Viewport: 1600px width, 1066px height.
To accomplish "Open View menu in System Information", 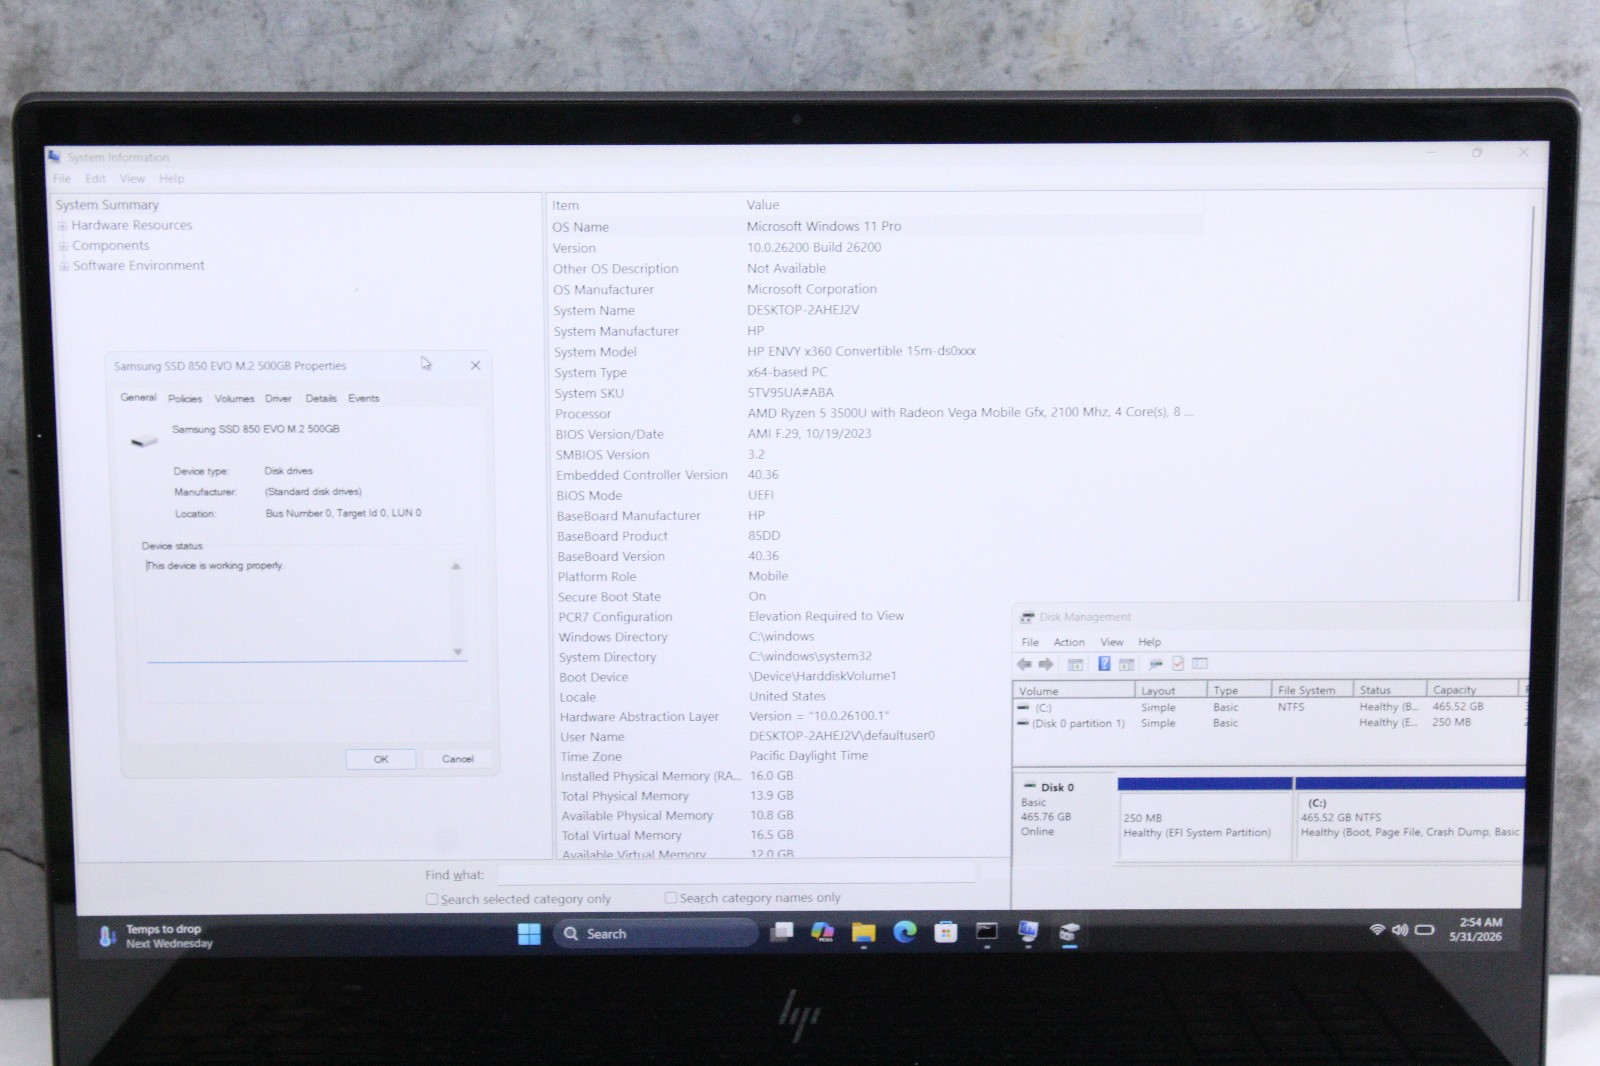I will (132, 179).
